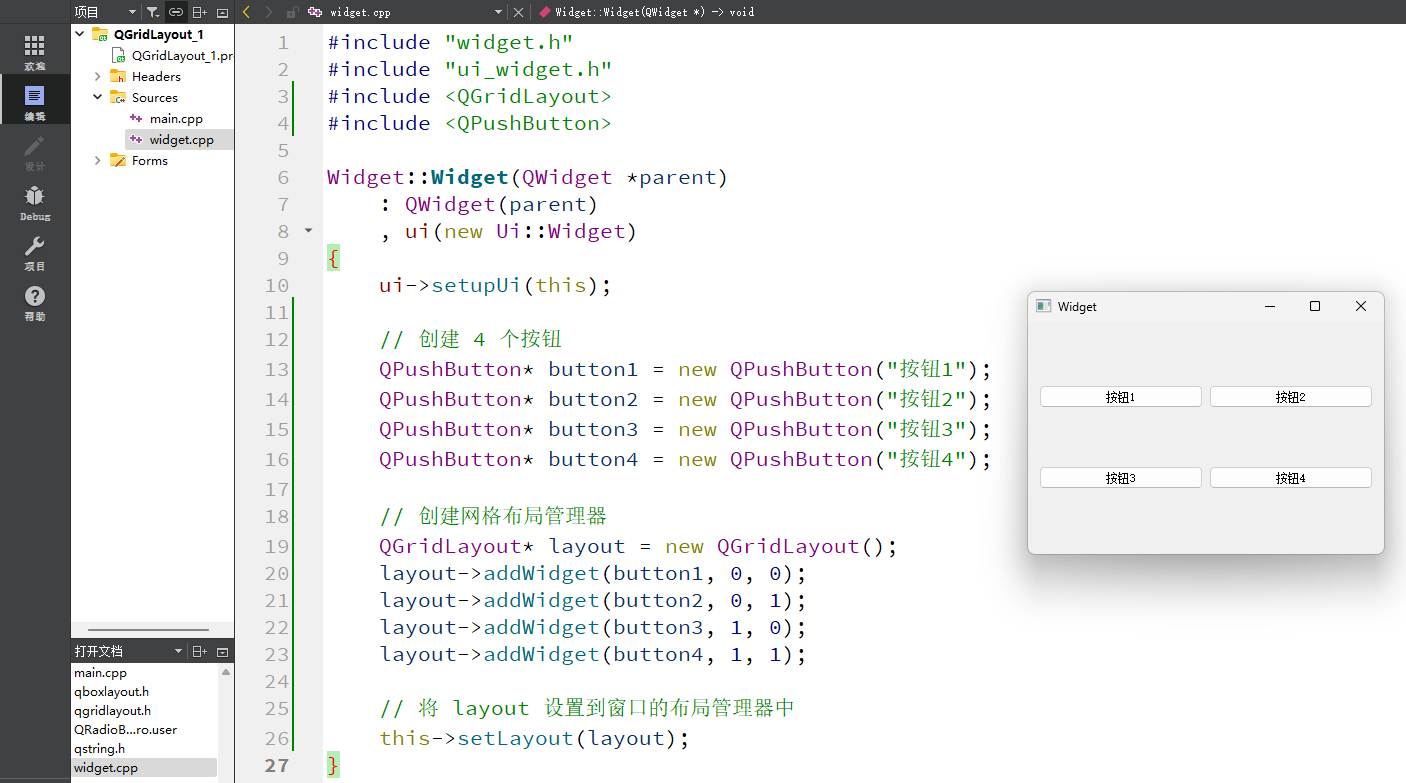1406x783 pixels.
Task: Open qgridlayout.h from the 打开文档 list
Action: coord(114,710)
